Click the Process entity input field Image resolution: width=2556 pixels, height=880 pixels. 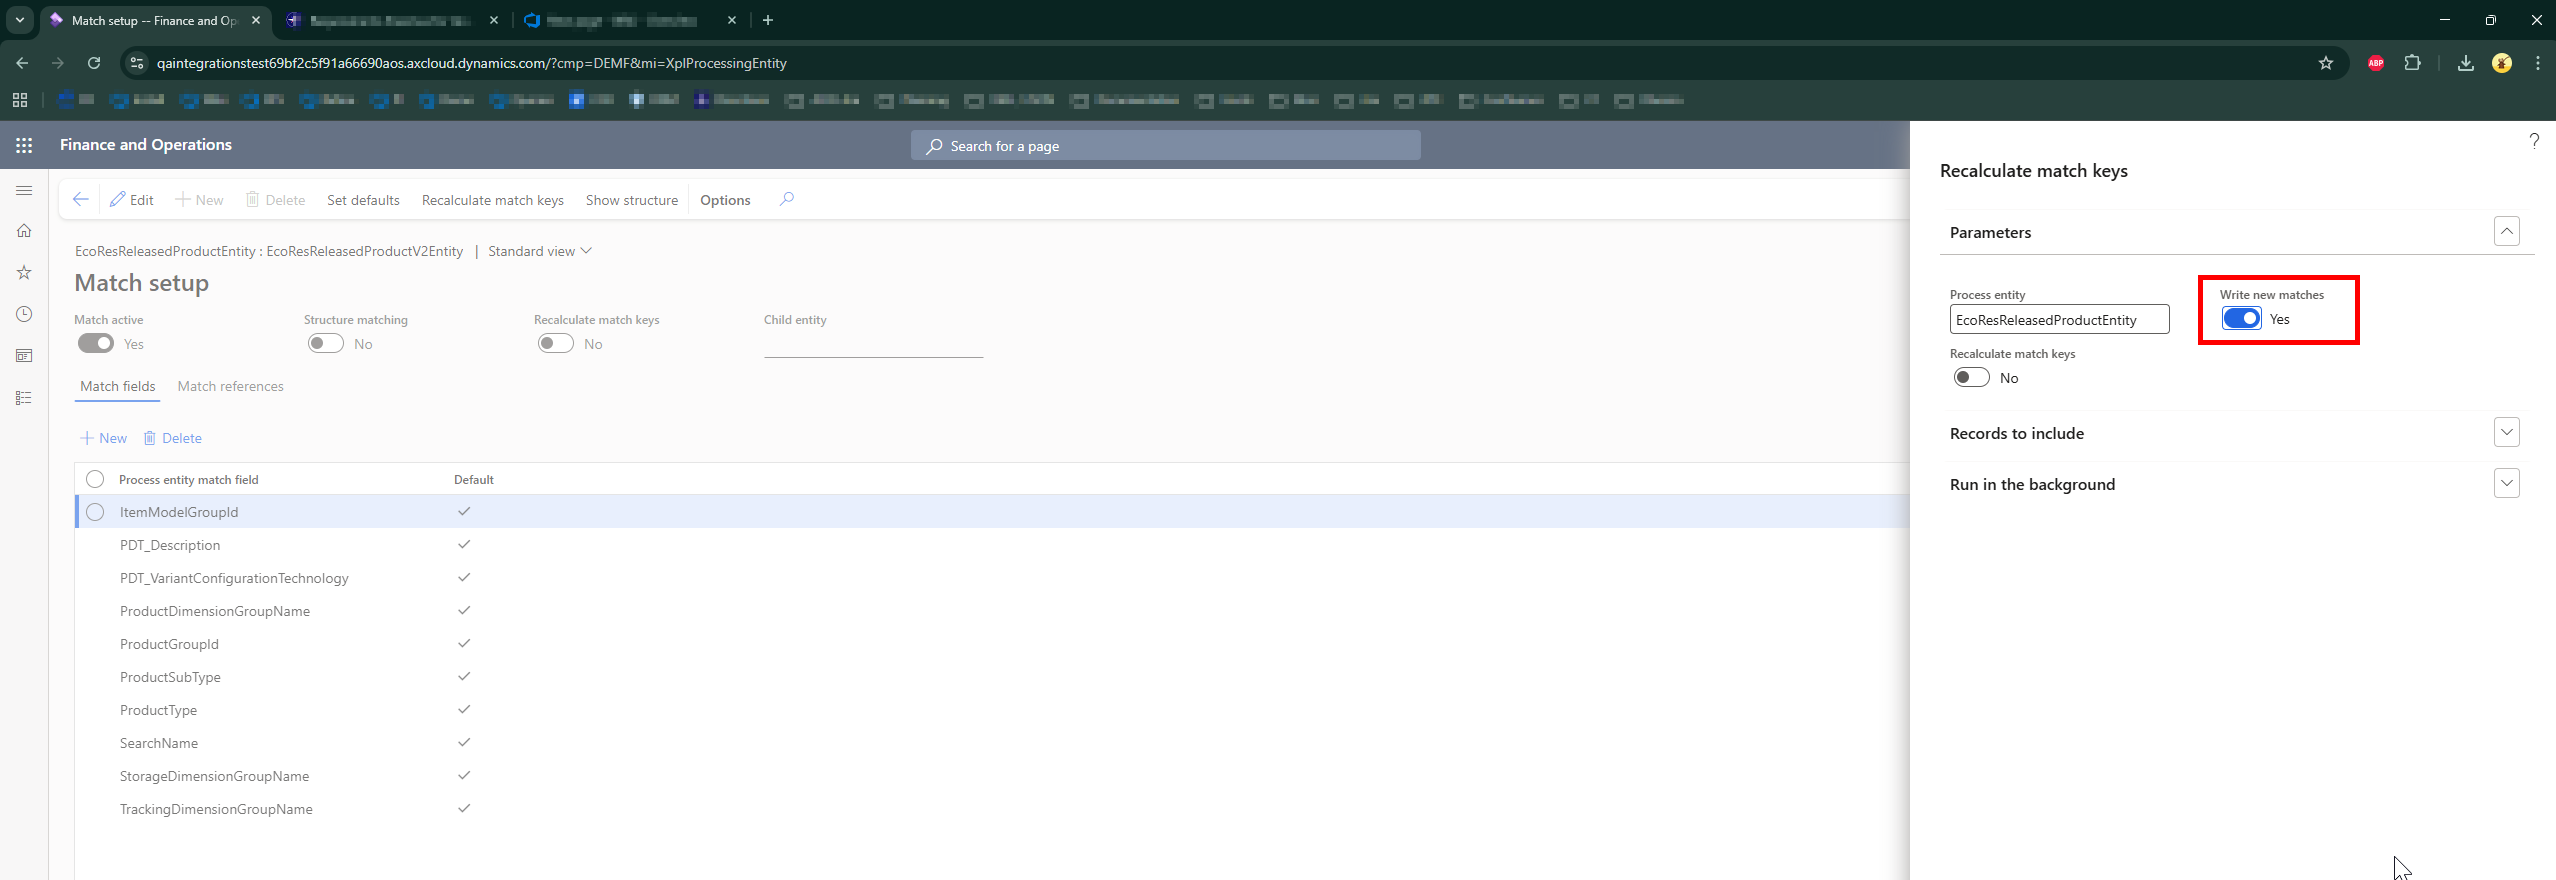coord(2059,320)
